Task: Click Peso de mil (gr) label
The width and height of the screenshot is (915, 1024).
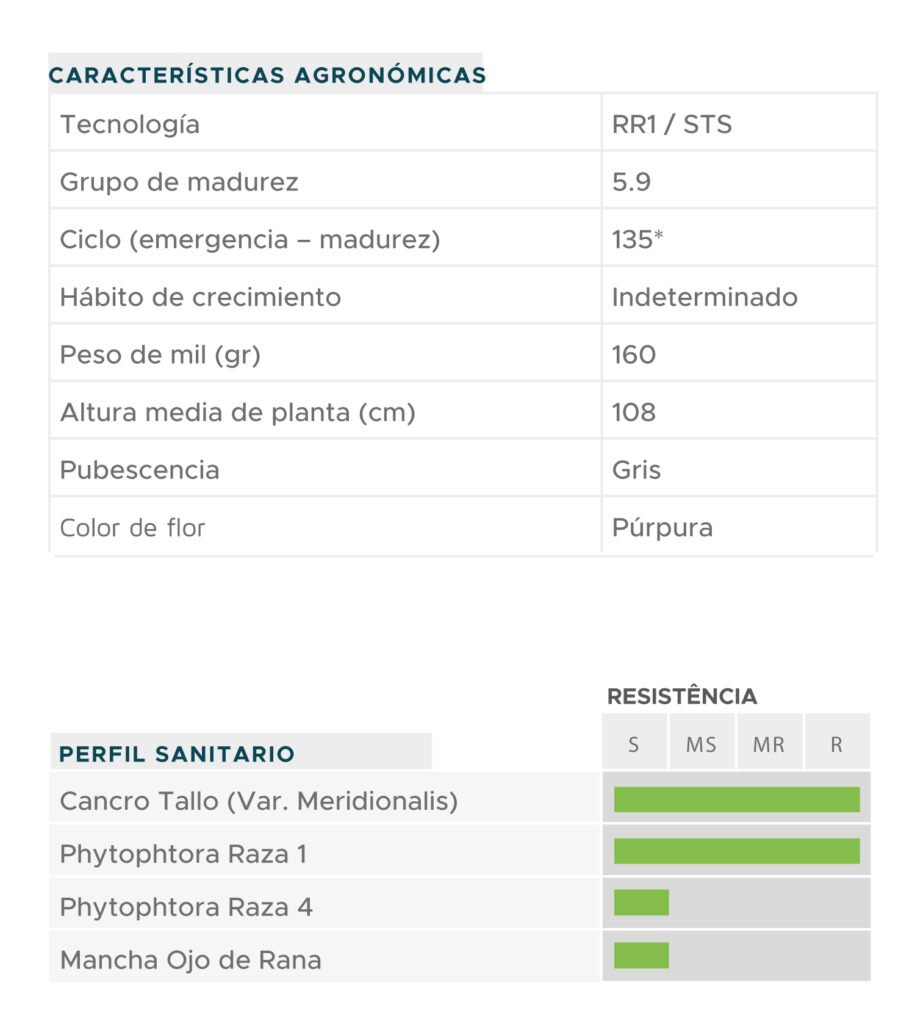Action: [x=160, y=355]
